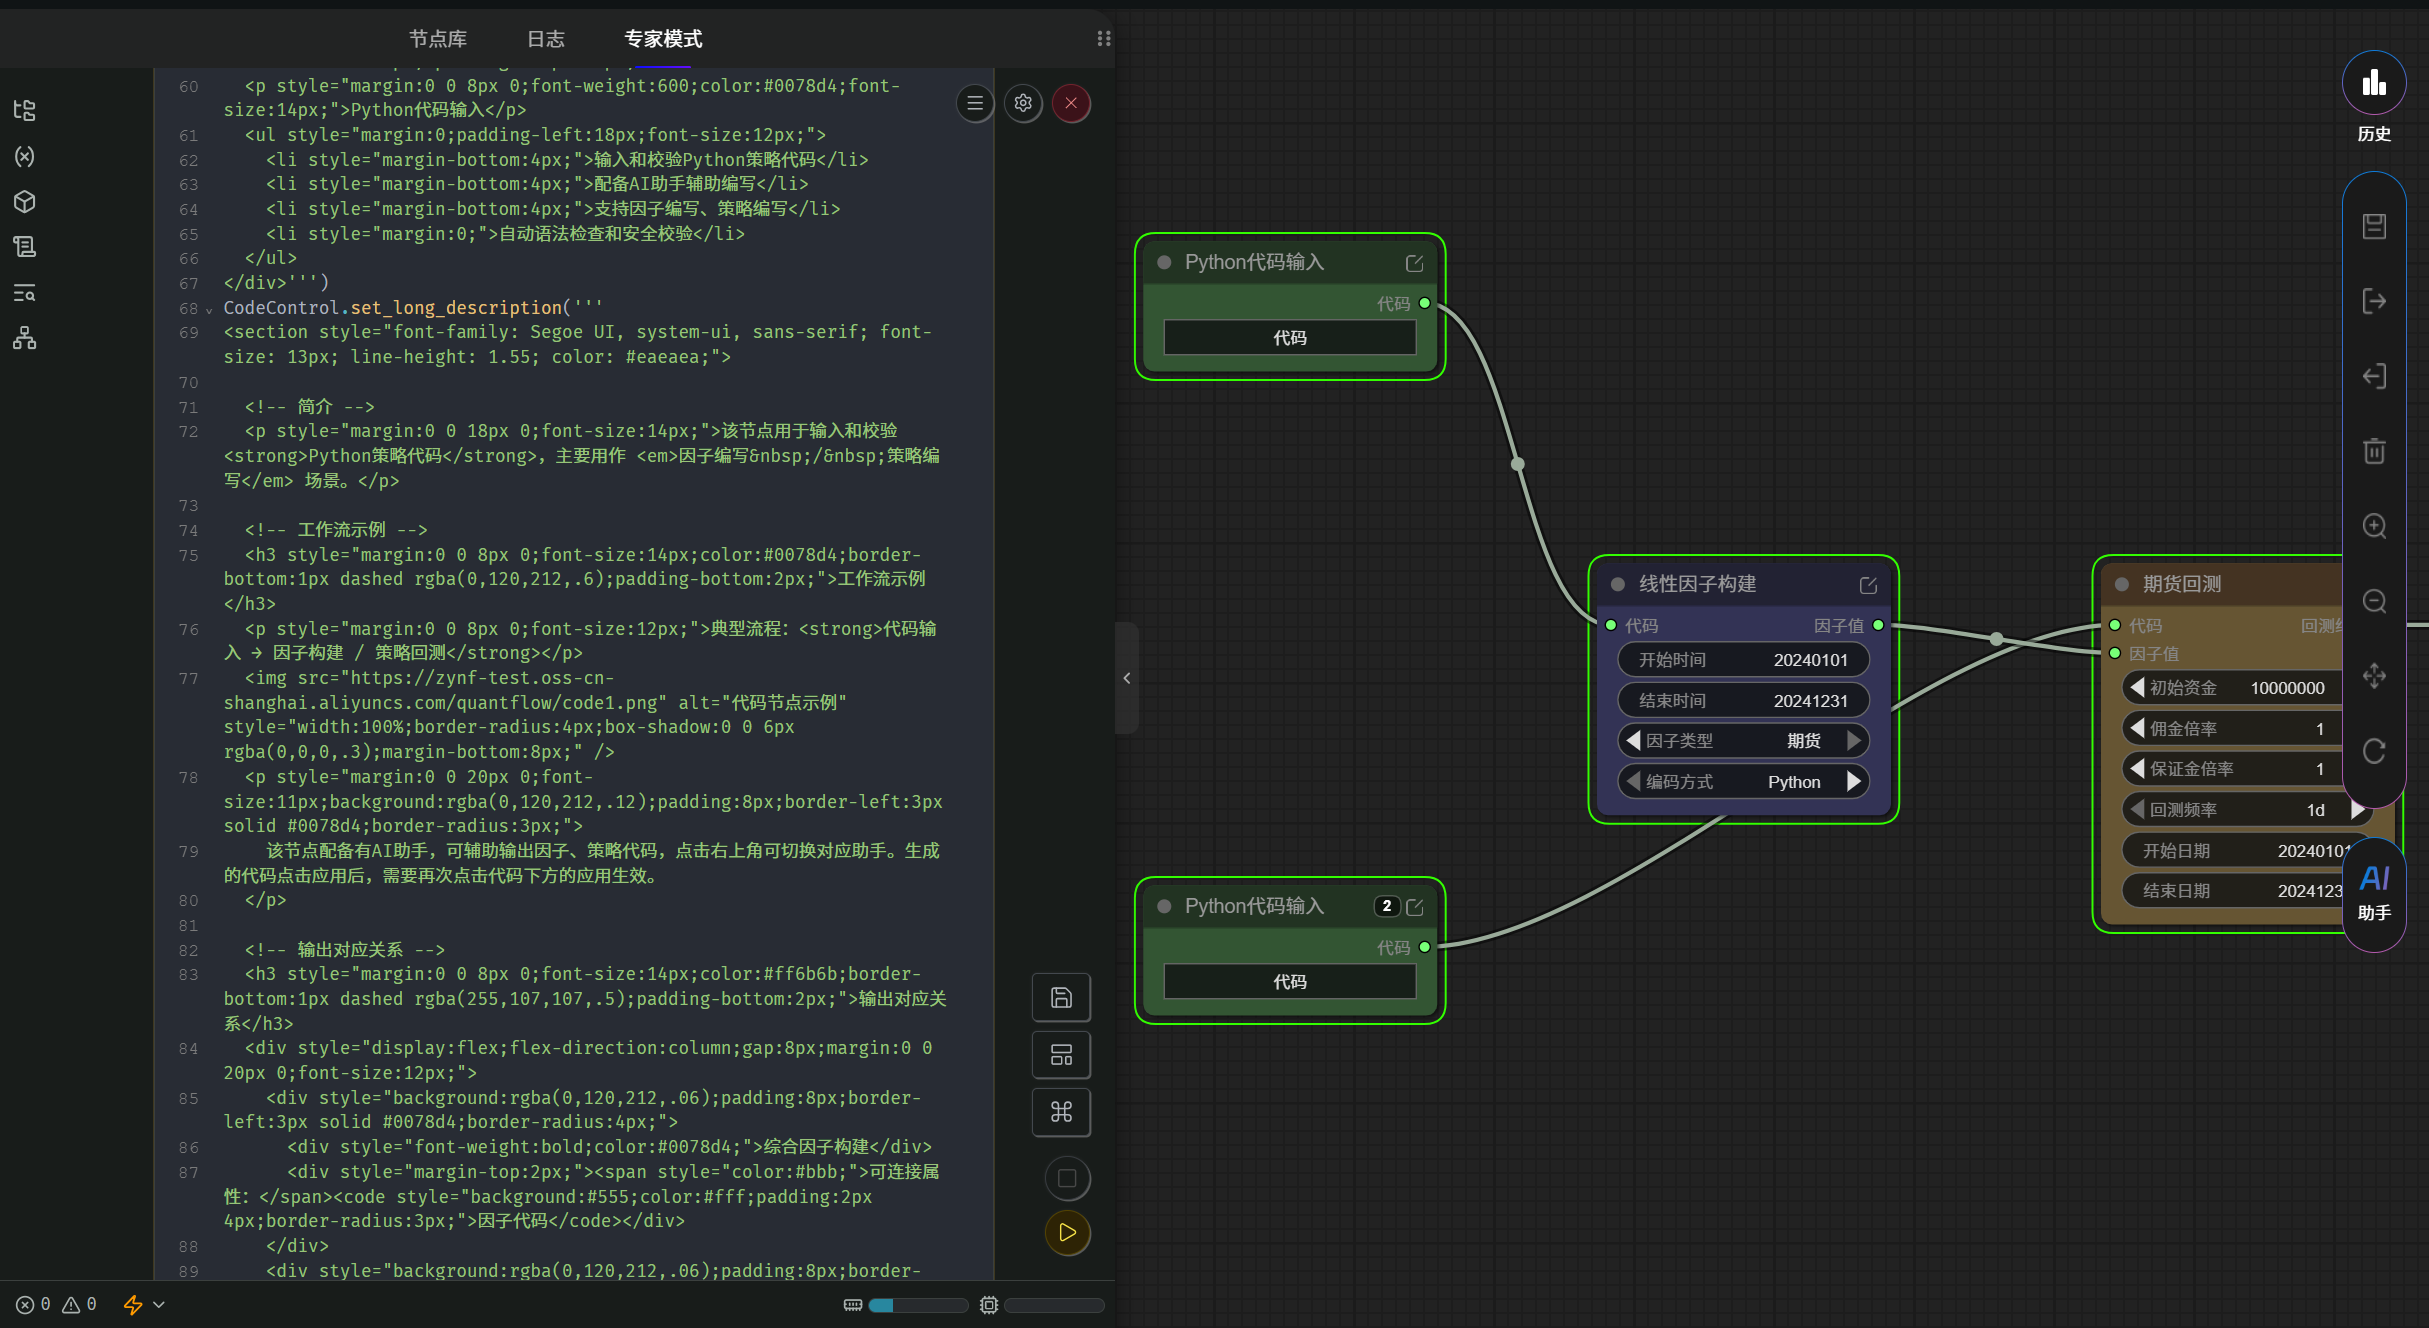Click the stop square button
Viewport: 2429px width, 1328px height.
point(1067,1178)
